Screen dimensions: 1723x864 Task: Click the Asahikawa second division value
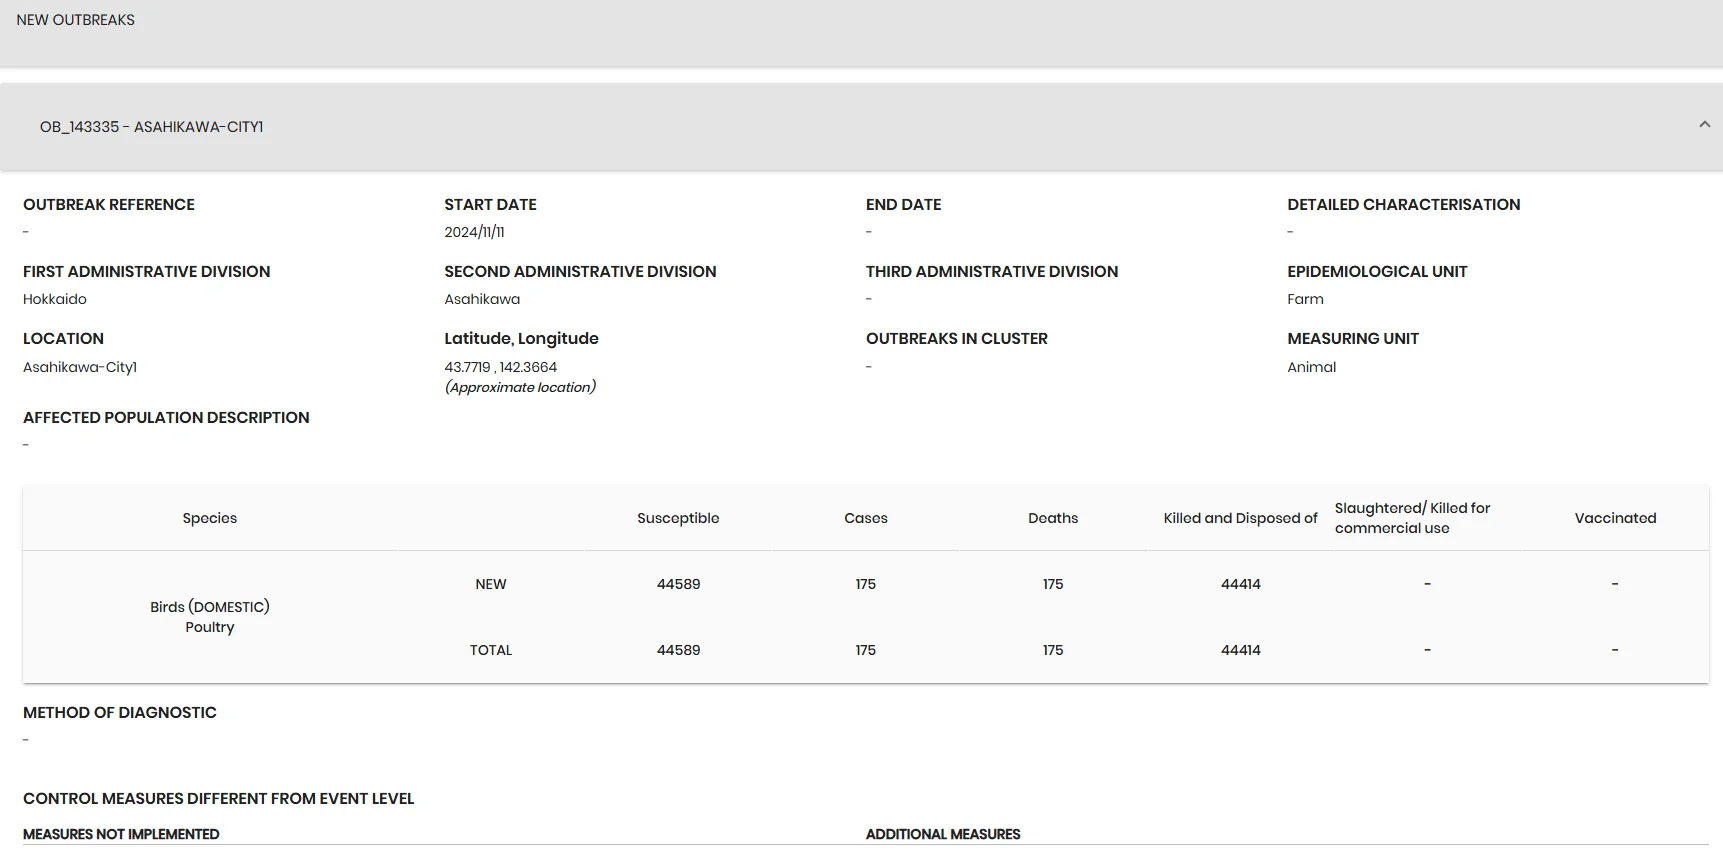[x=482, y=299]
